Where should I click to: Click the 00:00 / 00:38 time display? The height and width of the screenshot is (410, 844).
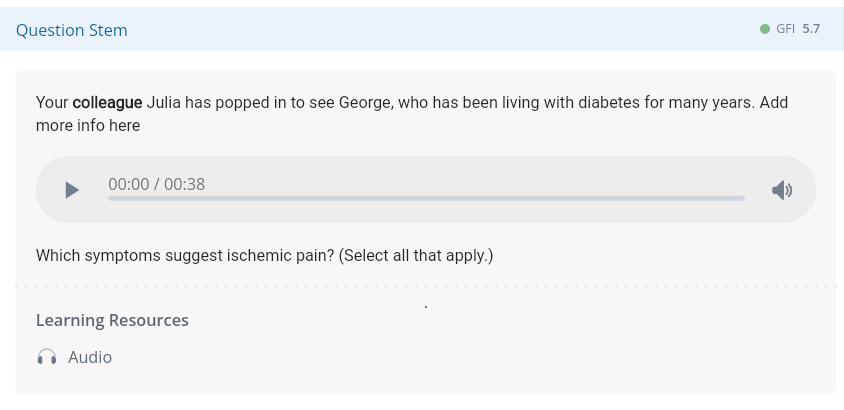click(x=157, y=184)
